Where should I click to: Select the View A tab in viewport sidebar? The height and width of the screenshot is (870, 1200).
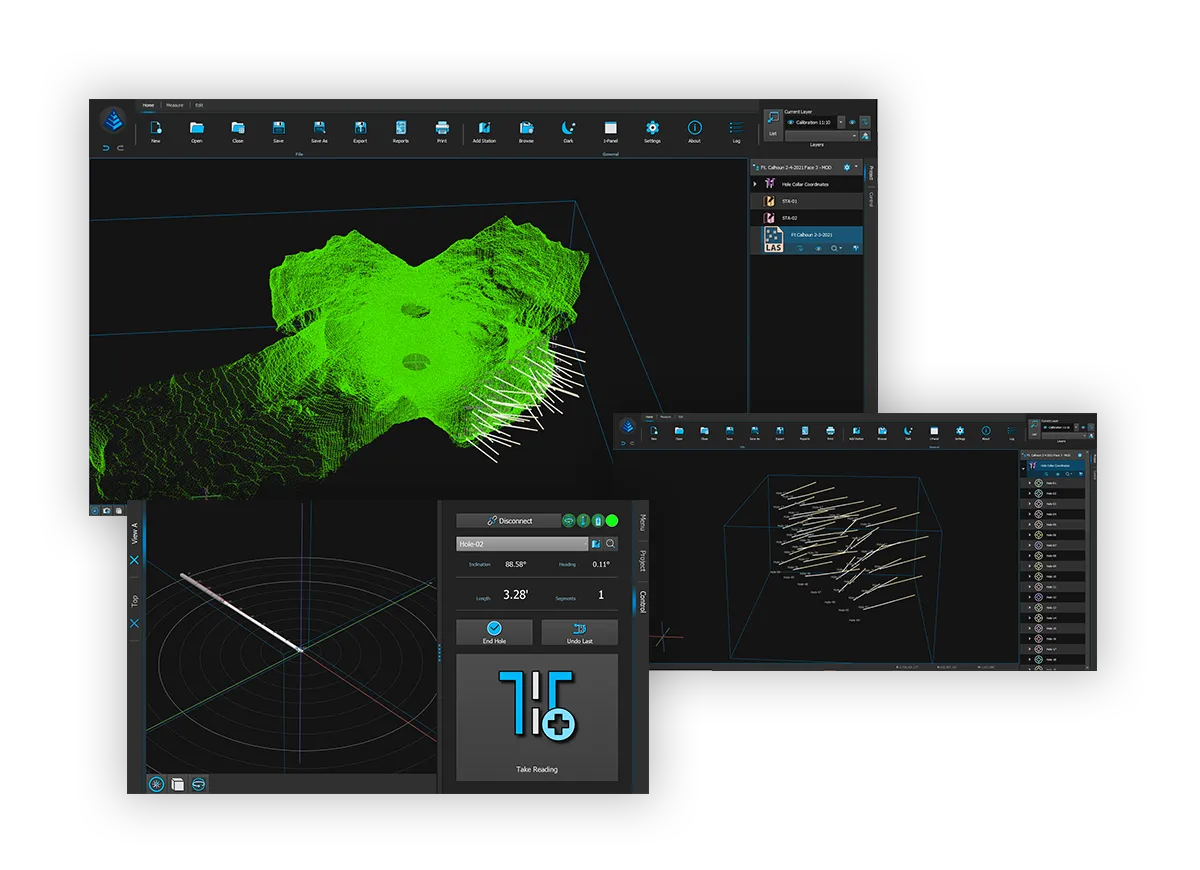pos(135,531)
